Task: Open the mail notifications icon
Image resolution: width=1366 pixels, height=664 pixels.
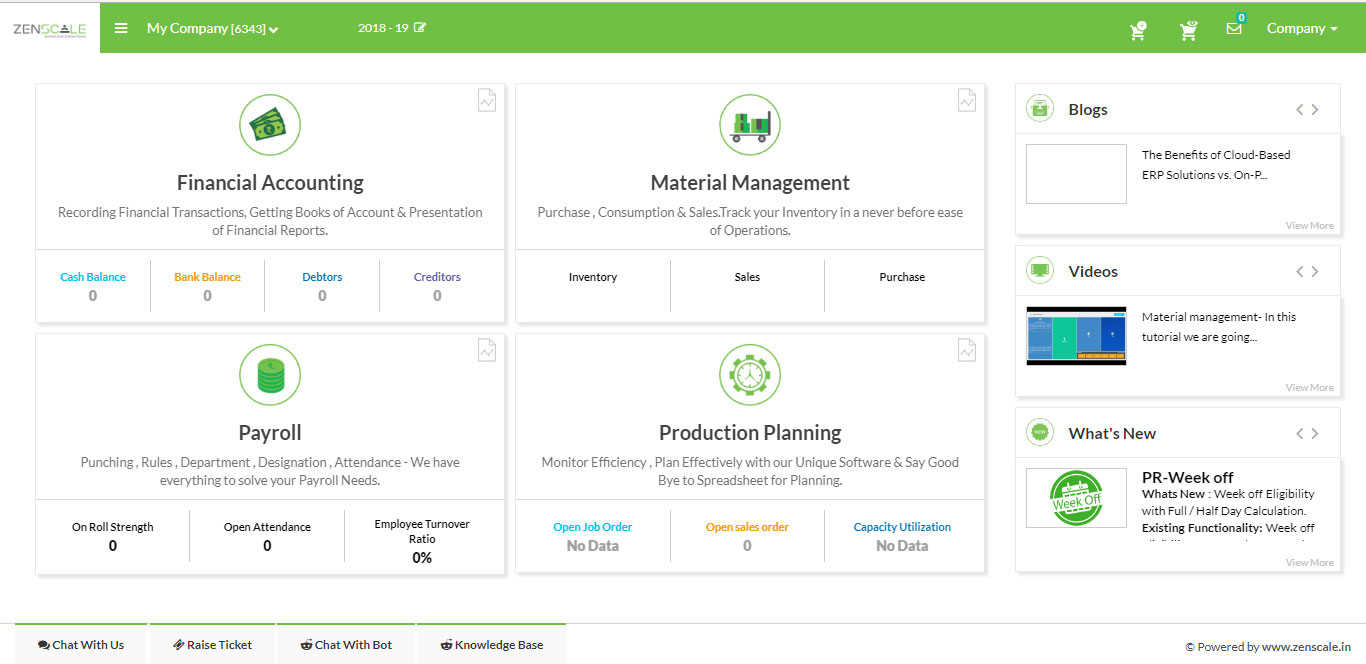Action: [x=1234, y=28]
